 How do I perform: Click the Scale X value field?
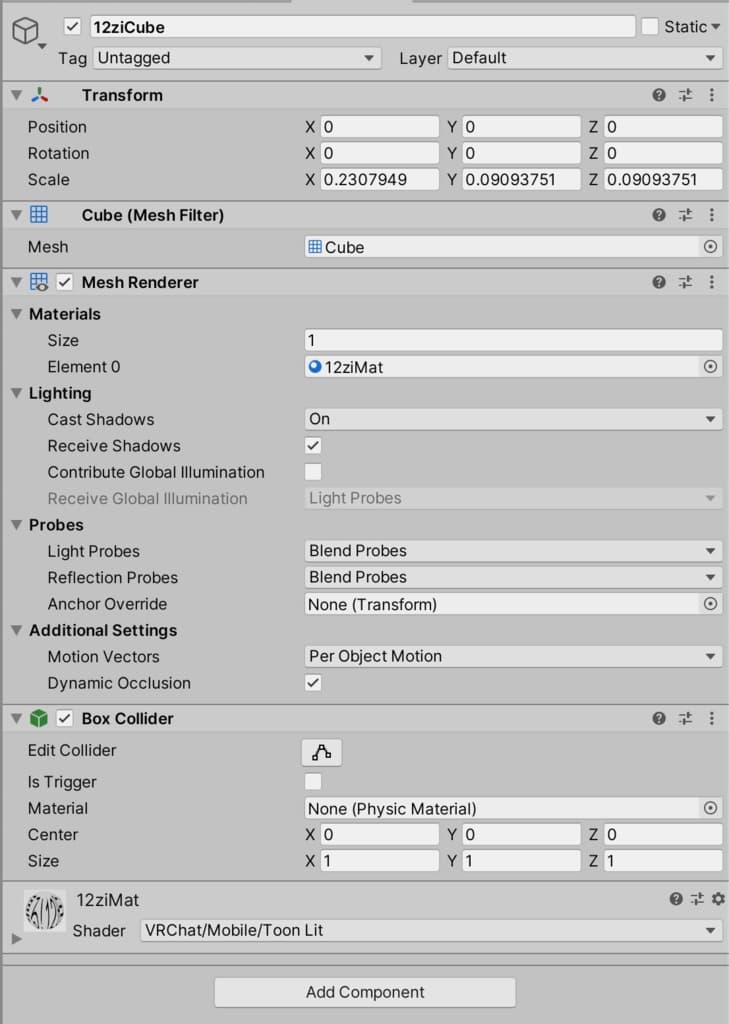pyautogui.click(x=379, y=180)
